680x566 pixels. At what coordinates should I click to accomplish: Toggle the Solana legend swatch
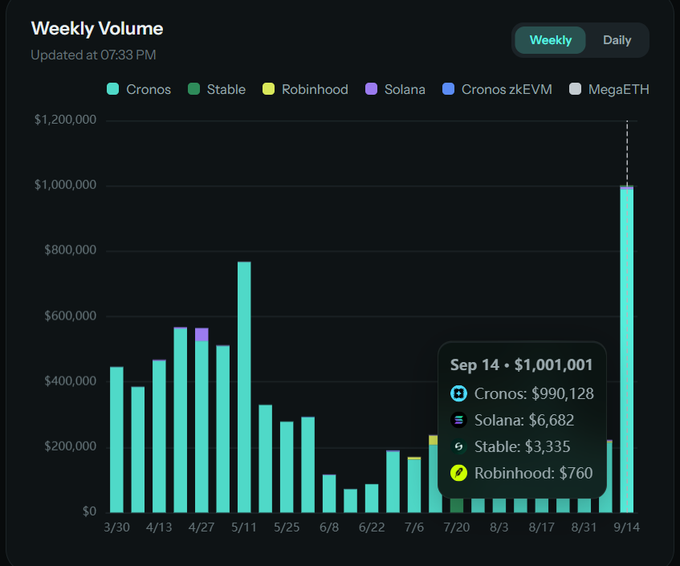371,89
